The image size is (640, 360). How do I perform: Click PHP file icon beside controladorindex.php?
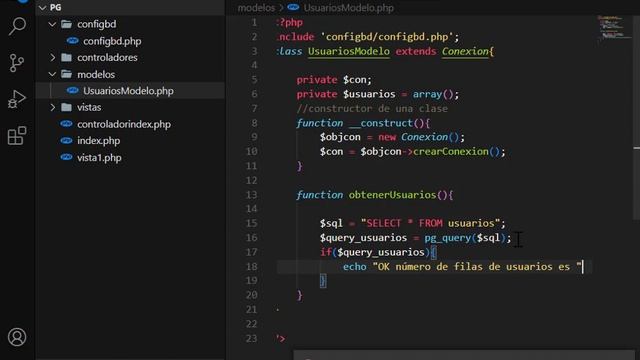pos(66,124)
